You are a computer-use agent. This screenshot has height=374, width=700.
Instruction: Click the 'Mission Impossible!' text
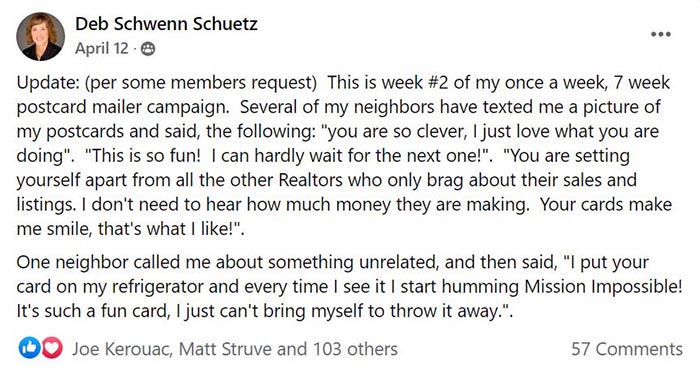coord(603,287)
